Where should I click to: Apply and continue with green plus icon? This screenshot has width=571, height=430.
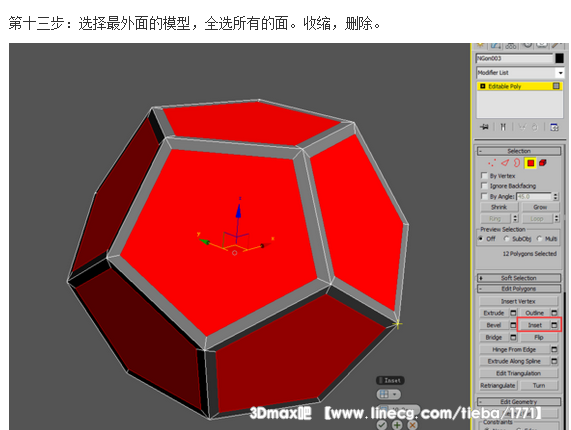point(397,425)
